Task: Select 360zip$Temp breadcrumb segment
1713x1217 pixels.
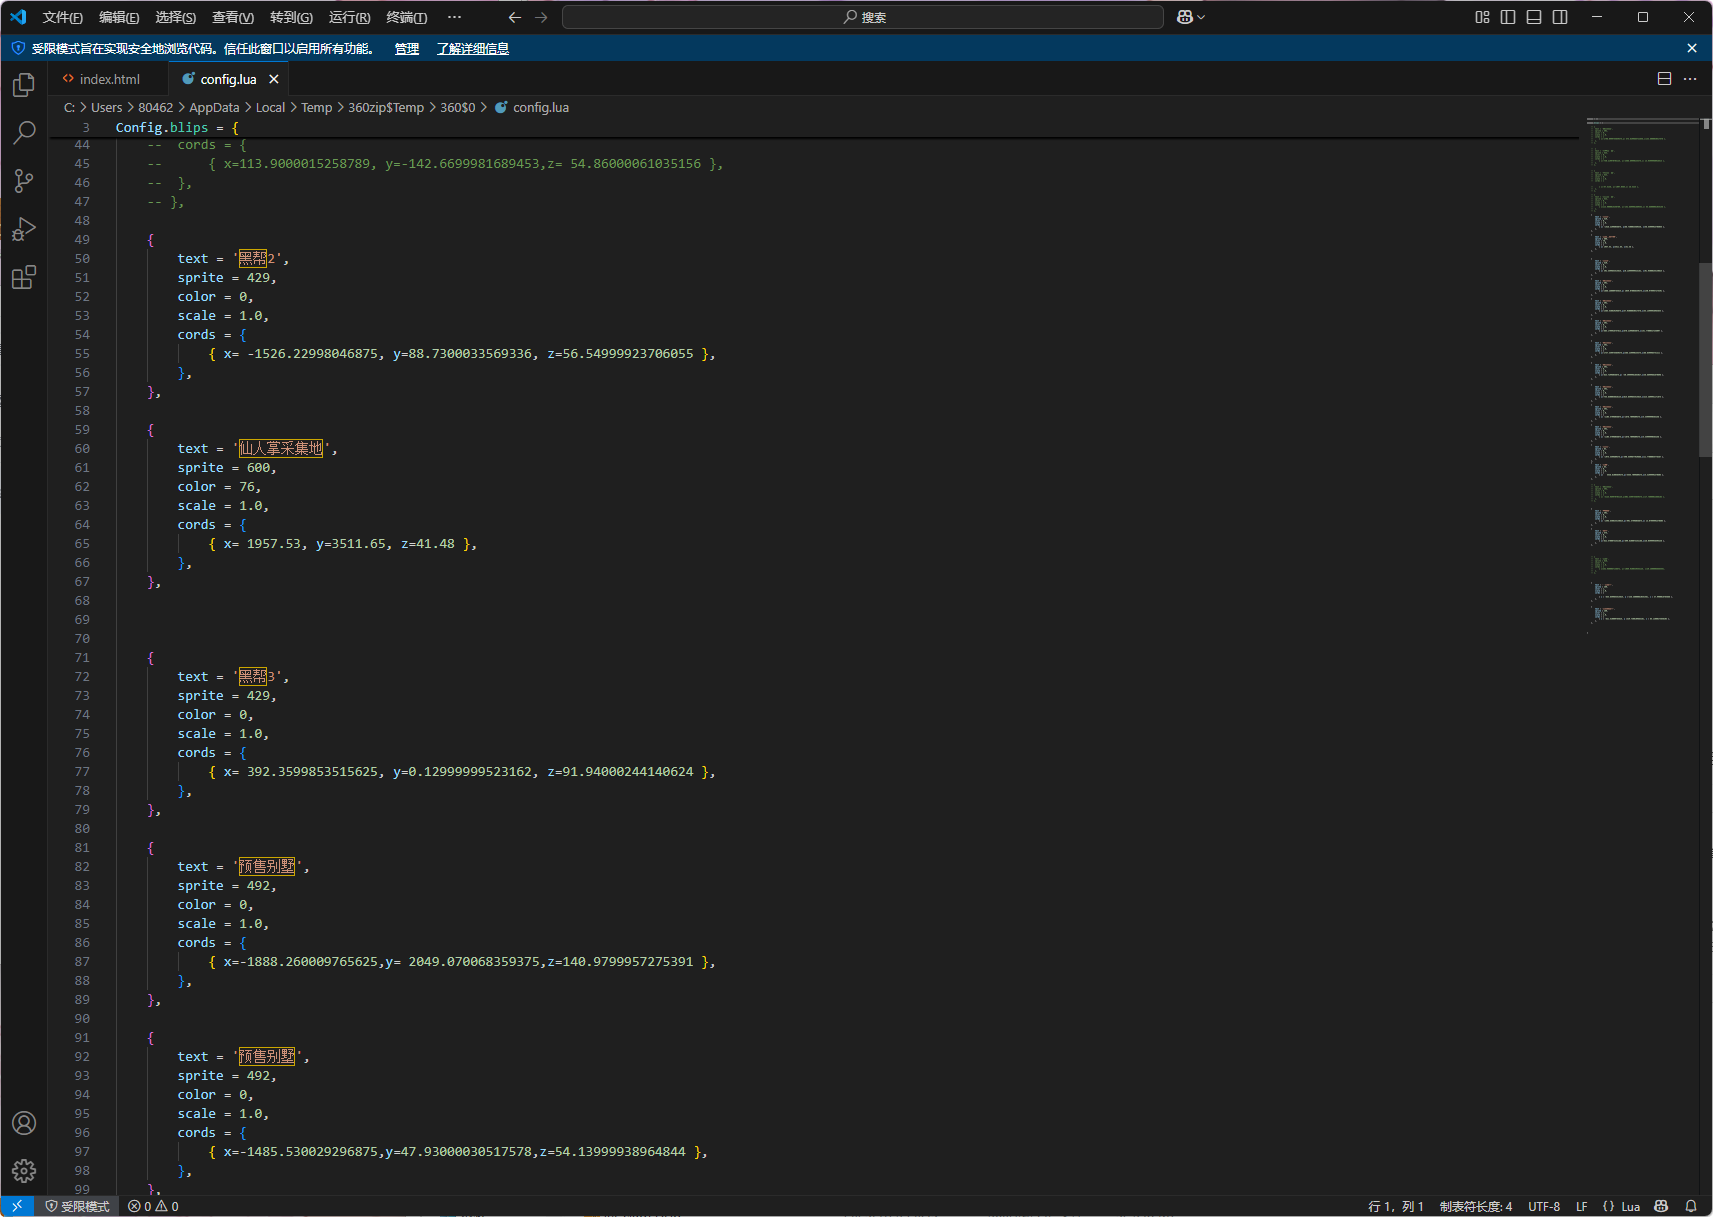Action: tap(386, 107)
